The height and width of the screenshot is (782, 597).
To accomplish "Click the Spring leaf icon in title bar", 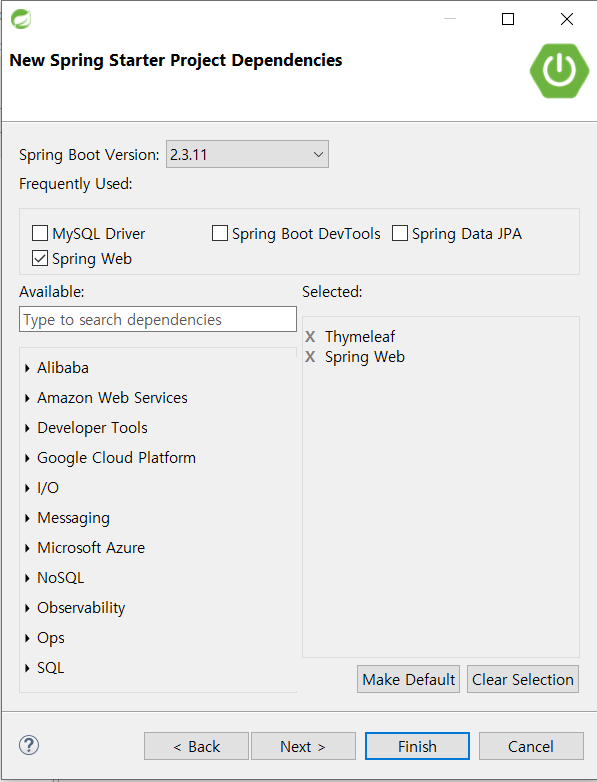I will (x=21, y=19).
